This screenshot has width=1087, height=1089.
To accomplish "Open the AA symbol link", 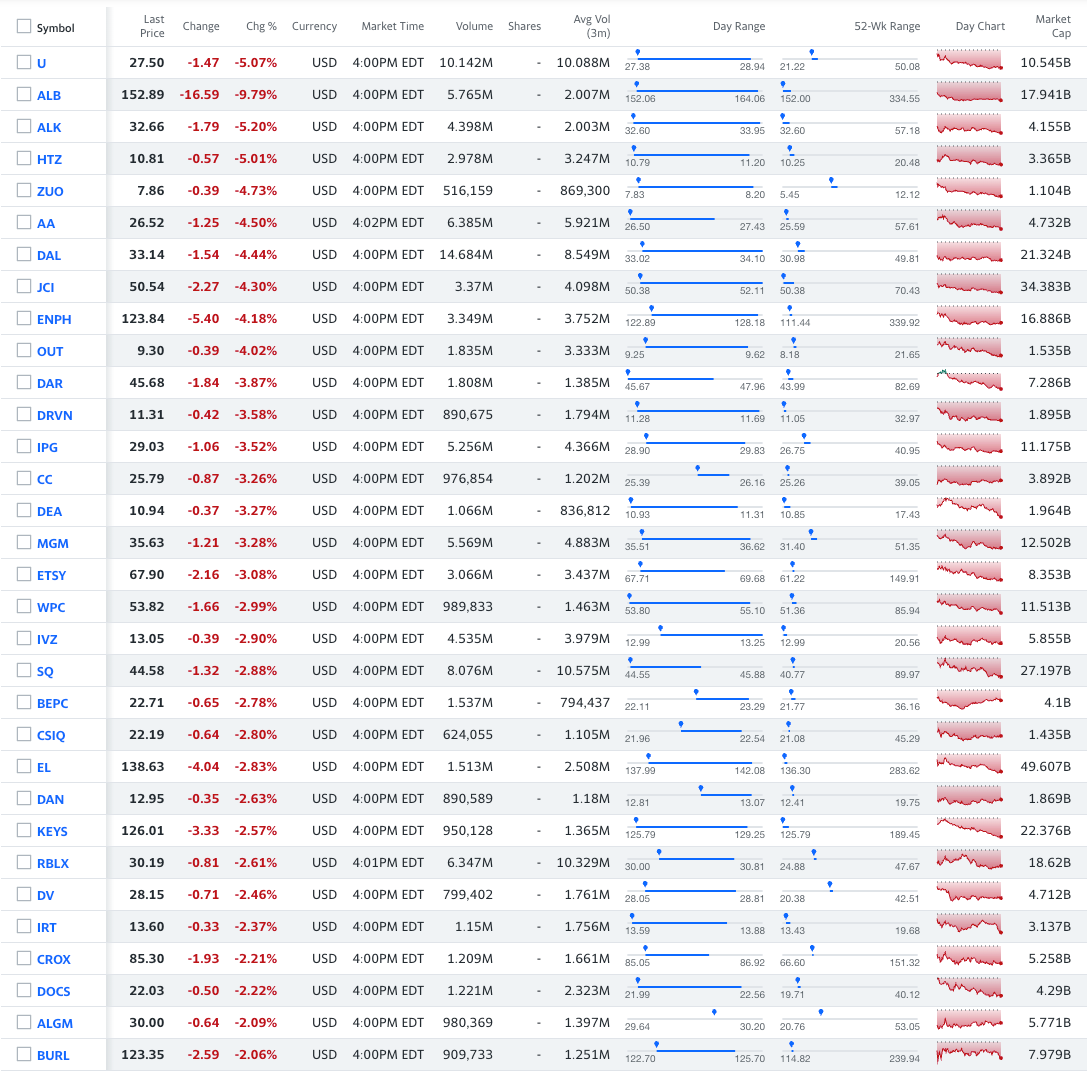I will click(46, 223).
